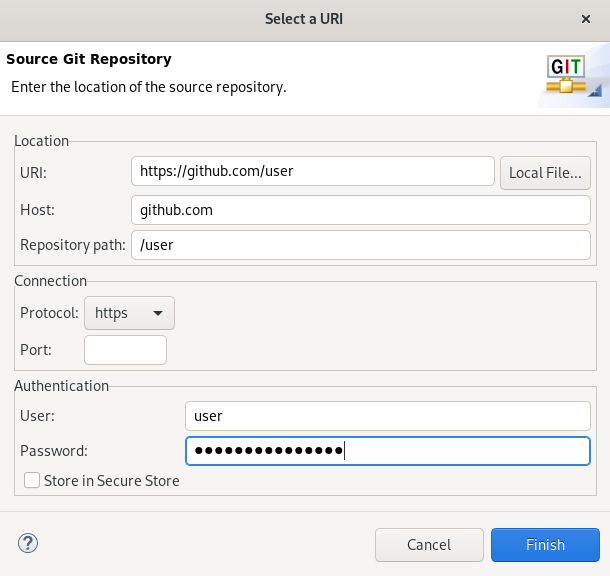Cancel the URI selection dialog
Screen dimensions: 610x576
(428, 545)
